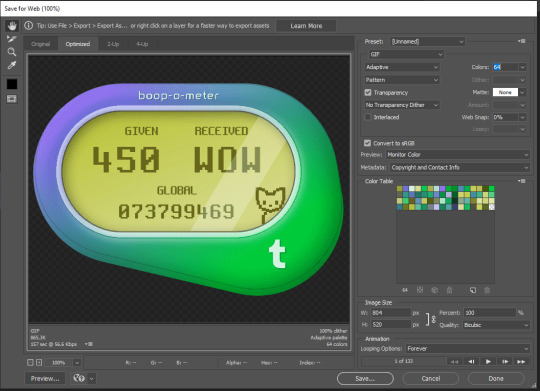540x391 pixels.
Task: Switch to the 4-Up tab
Action: coord(142,44)
